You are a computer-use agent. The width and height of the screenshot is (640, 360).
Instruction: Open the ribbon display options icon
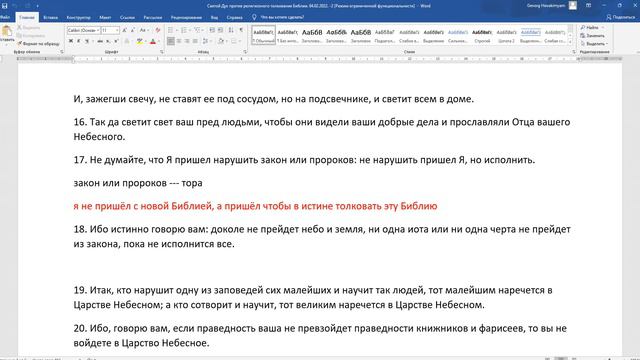coord(589,6)
